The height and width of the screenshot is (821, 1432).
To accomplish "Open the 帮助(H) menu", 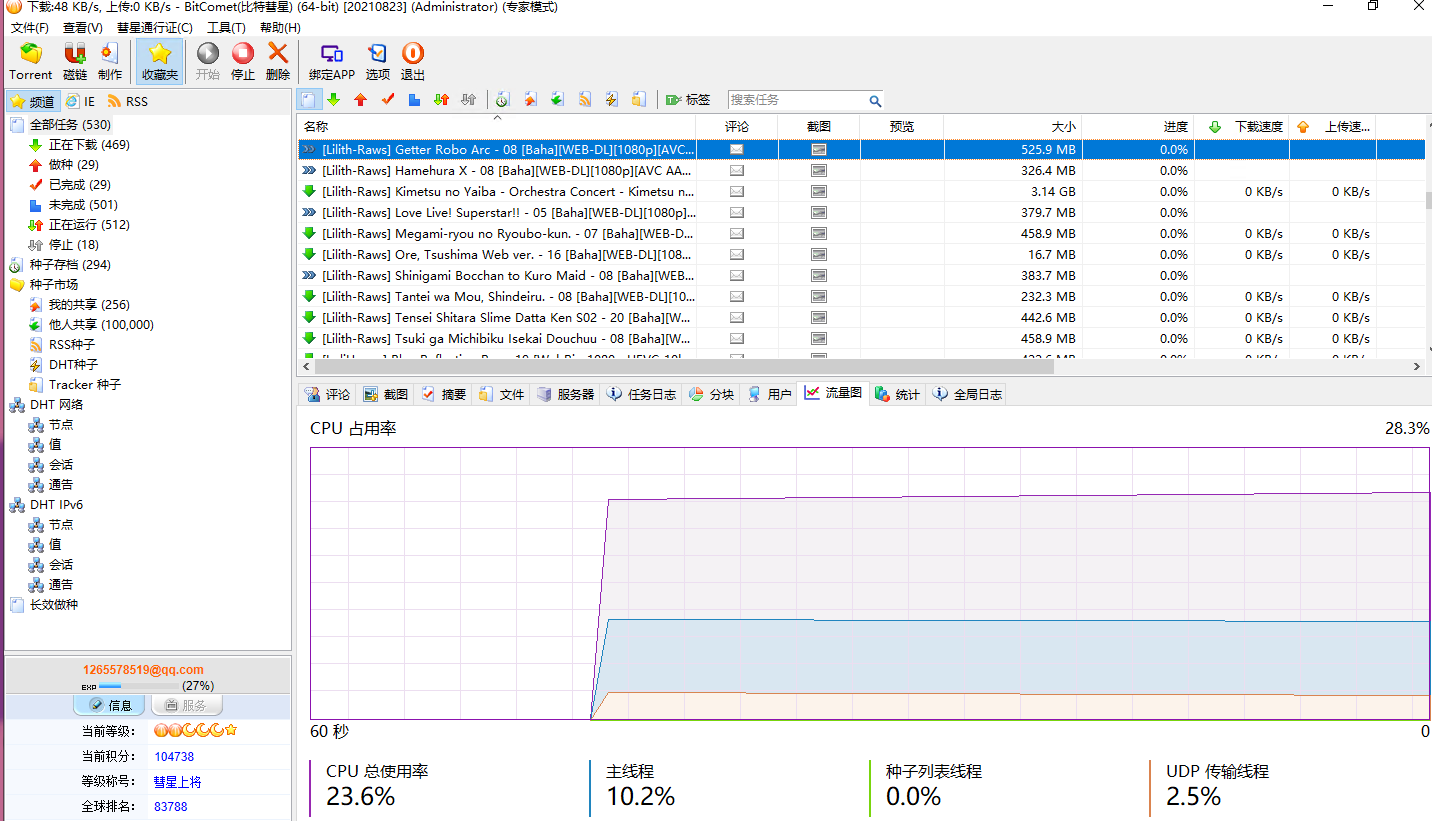I will (280, 27).
